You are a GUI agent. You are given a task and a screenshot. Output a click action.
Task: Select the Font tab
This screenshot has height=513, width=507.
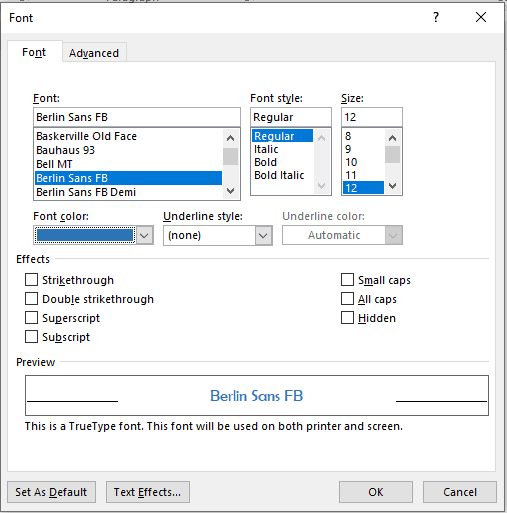point(34,52)
